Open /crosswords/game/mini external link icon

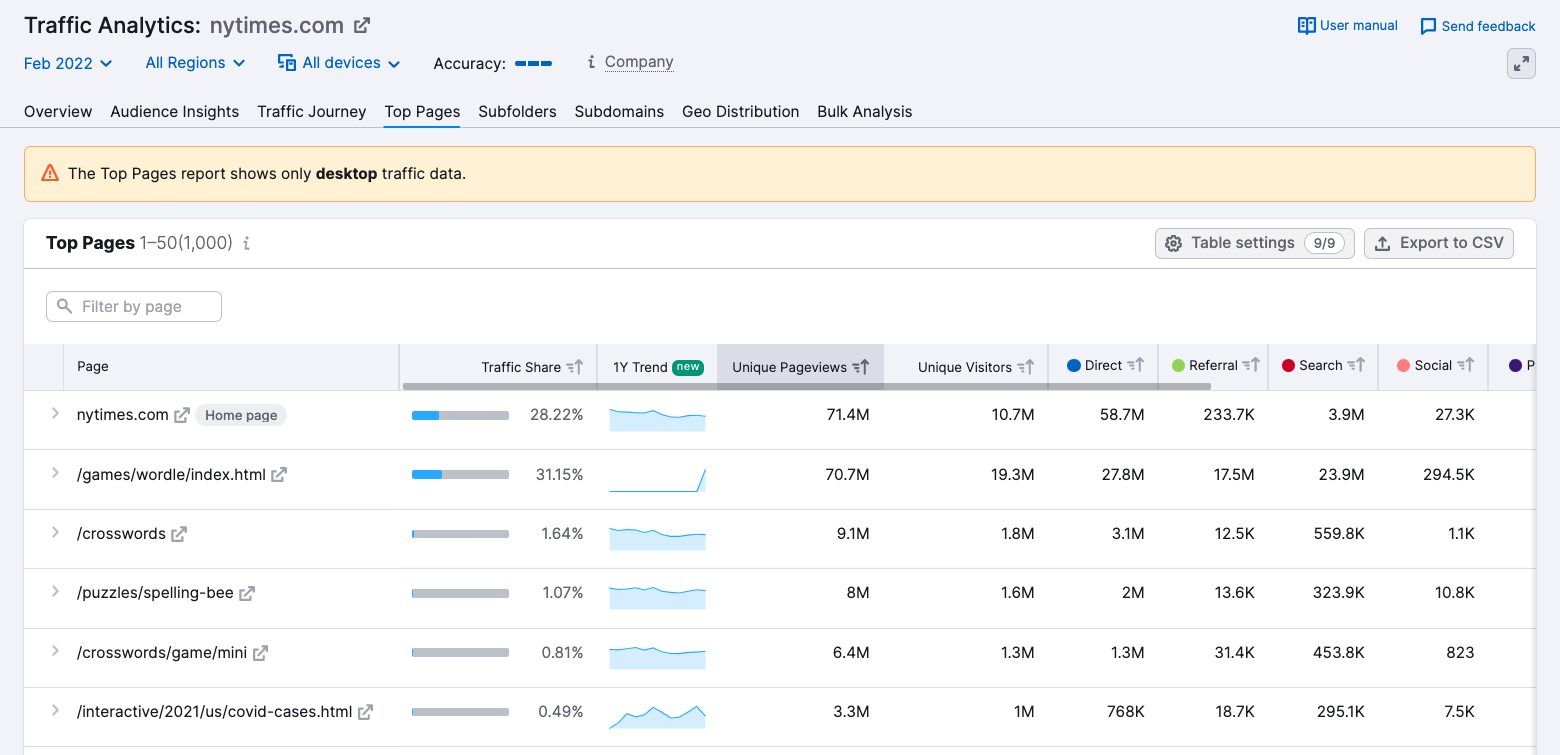point(260,653)
